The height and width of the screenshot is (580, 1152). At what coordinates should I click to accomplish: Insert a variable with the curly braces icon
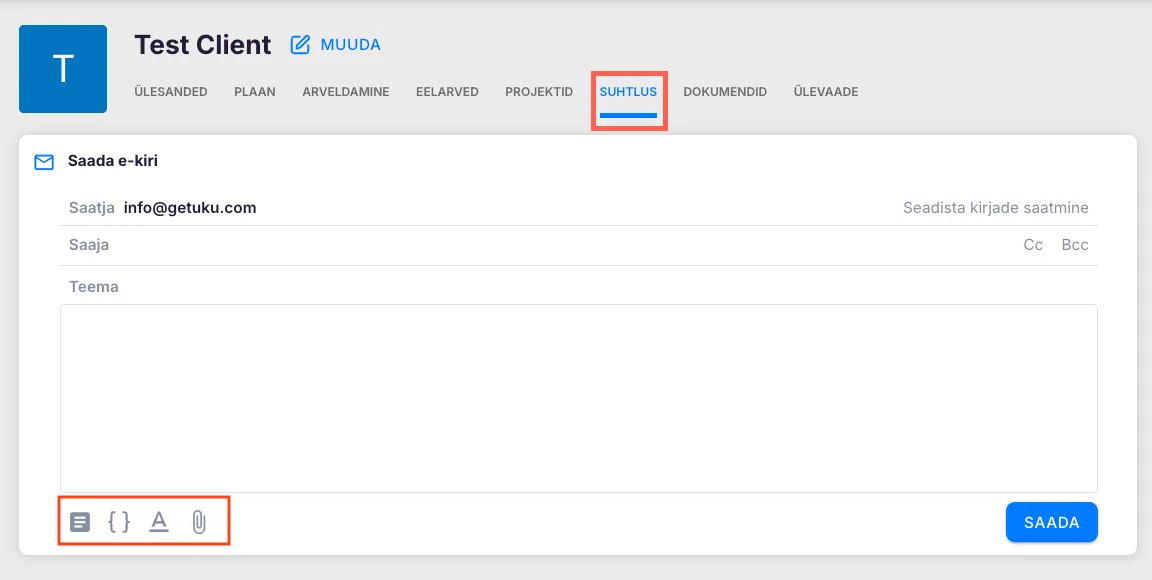119,521
